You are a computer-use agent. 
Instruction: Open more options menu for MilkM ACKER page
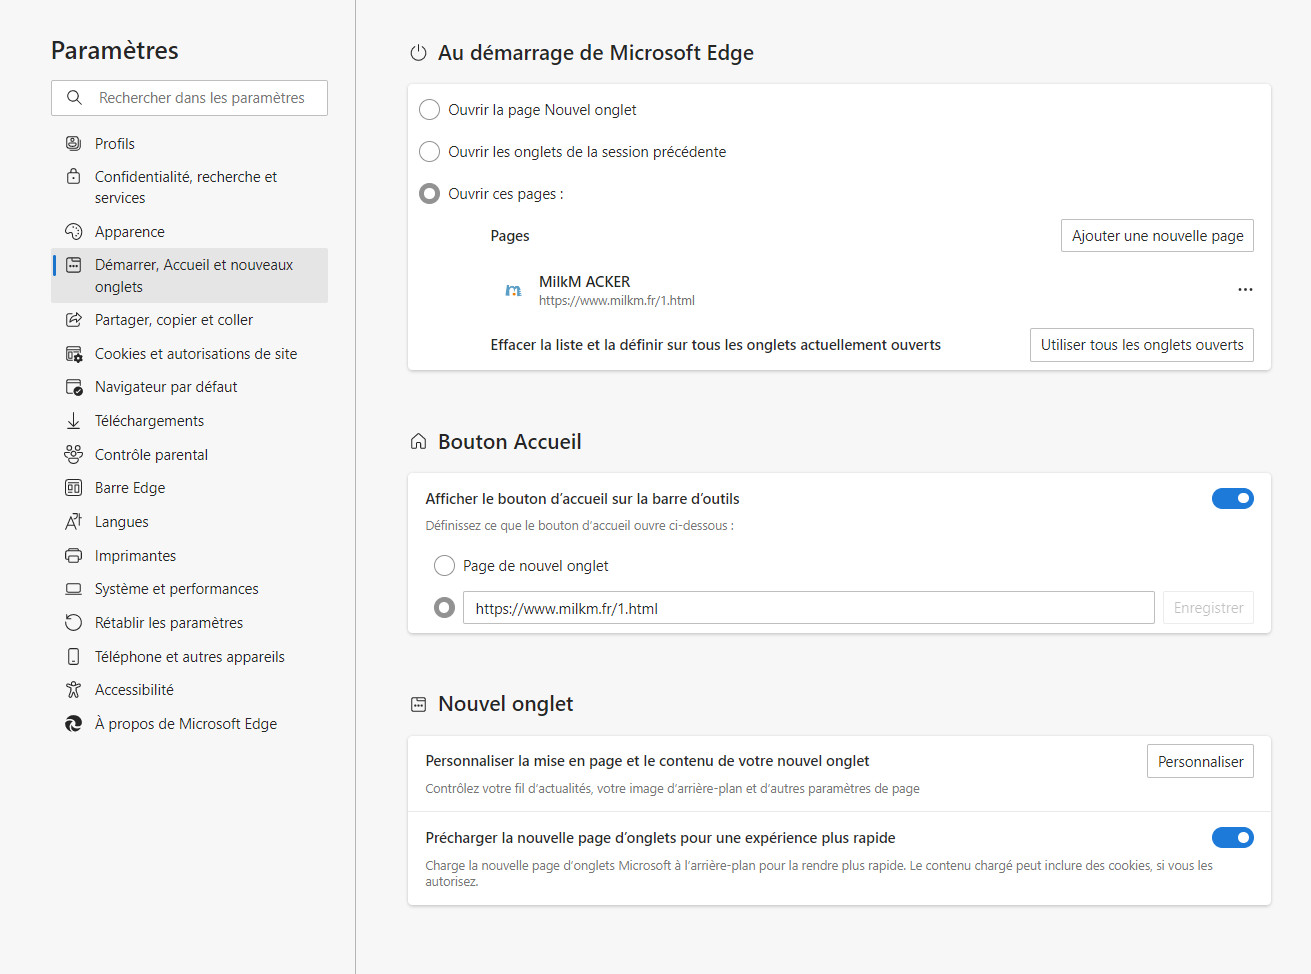[x=1245, y=290]
